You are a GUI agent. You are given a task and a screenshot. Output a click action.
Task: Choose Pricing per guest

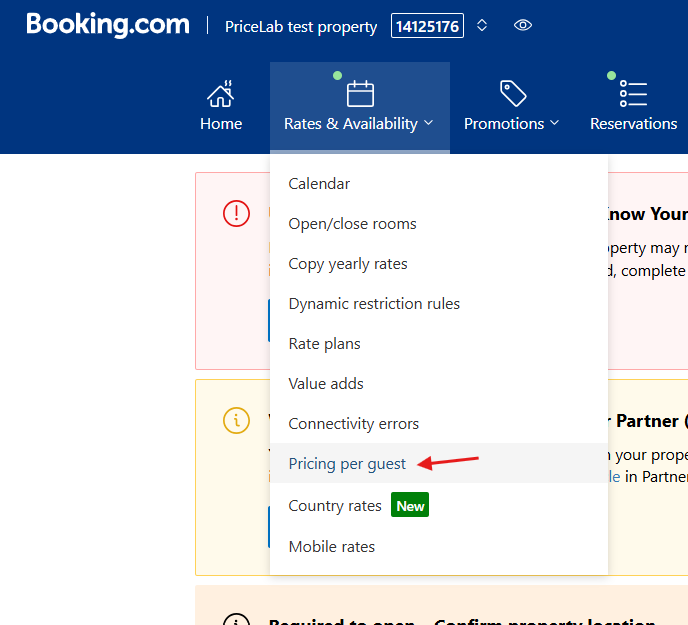(439, 463)
